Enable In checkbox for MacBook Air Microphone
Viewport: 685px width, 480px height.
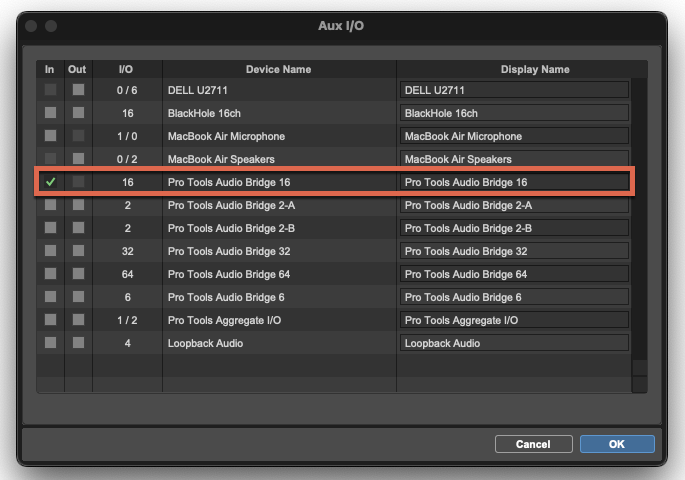point(51,136)
